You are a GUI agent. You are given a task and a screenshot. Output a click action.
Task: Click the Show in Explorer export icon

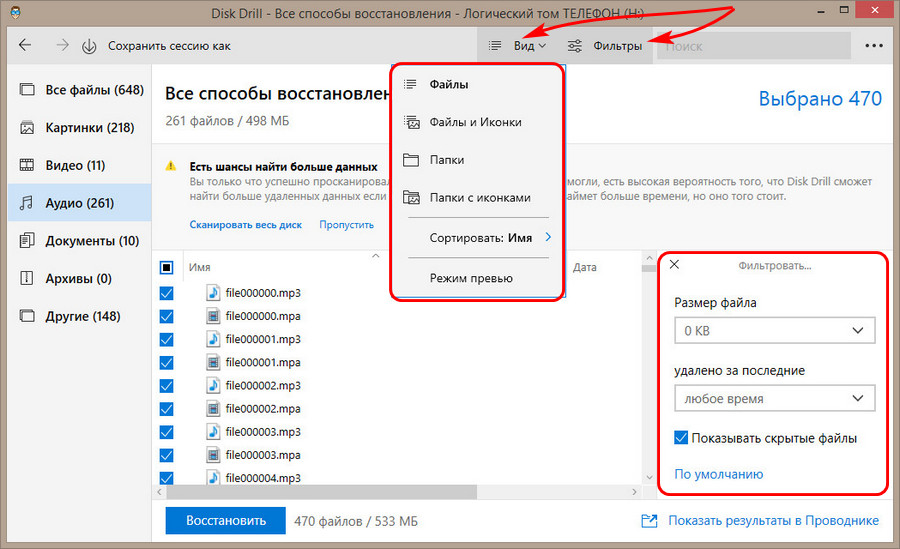649,521
